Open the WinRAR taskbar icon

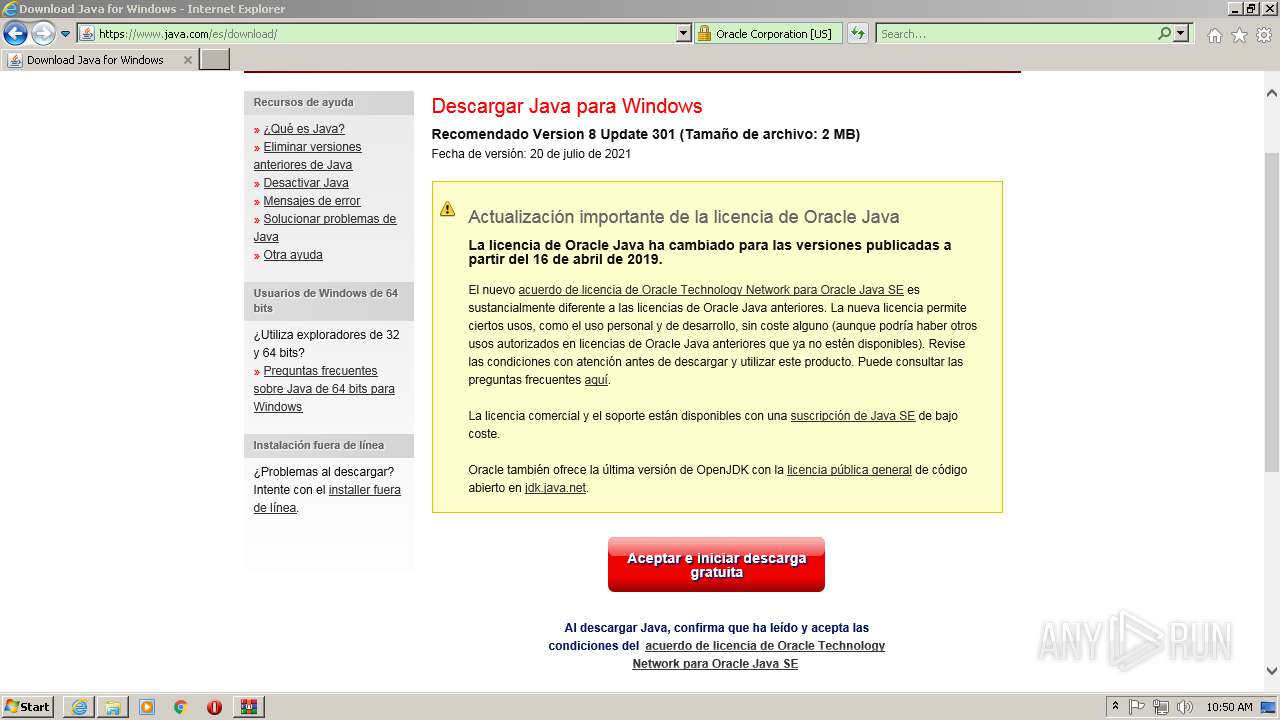(x=249, y=707)
